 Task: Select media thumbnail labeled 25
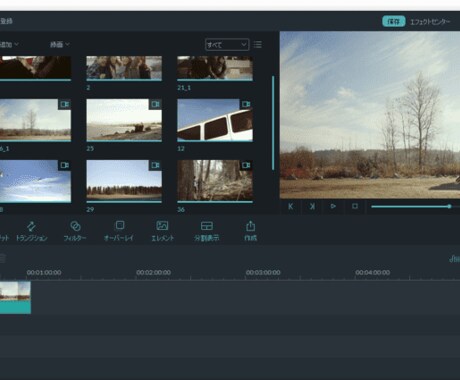click(x=124, y=120)
